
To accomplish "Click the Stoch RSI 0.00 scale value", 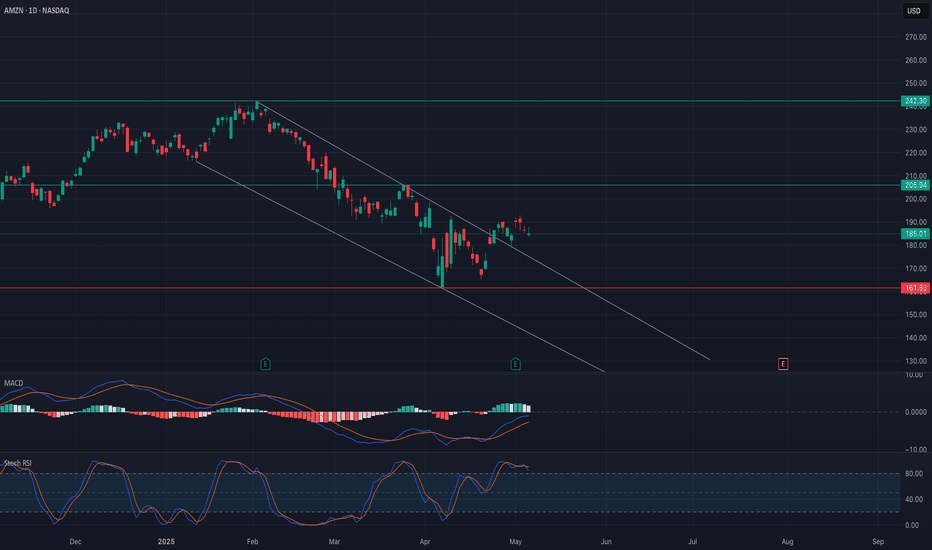I will click(x=912, y=525).
